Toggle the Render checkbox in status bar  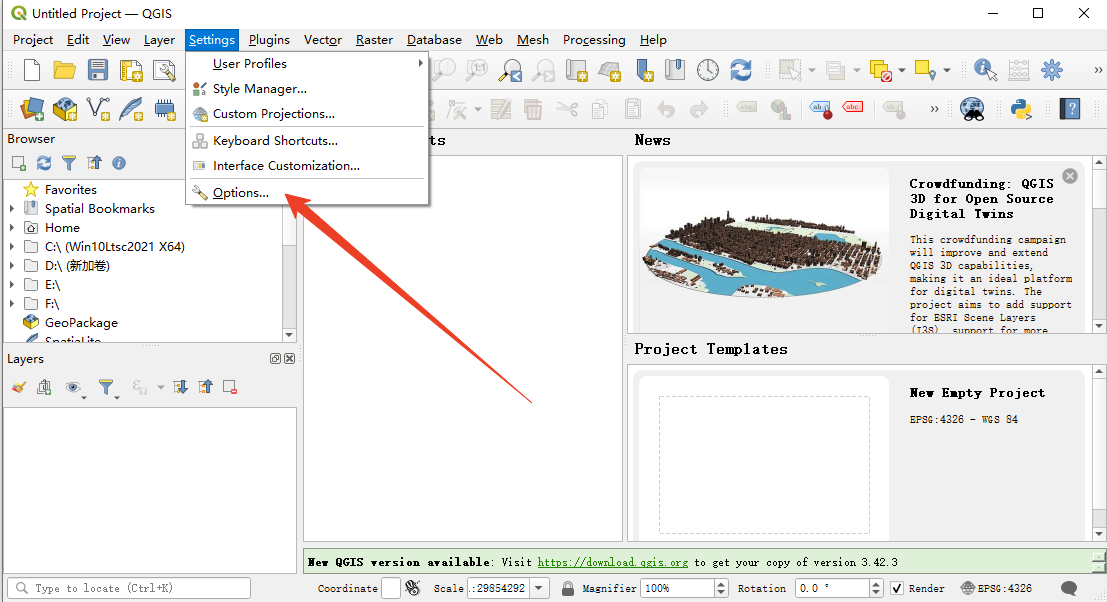tap(897, 588)
